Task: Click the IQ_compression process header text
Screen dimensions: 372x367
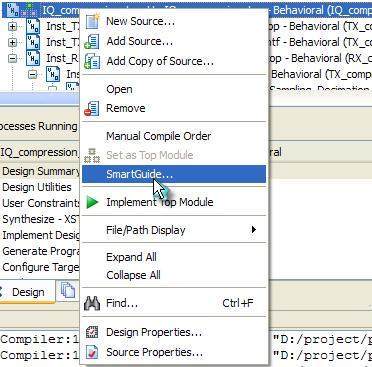Action: (39, 152)
